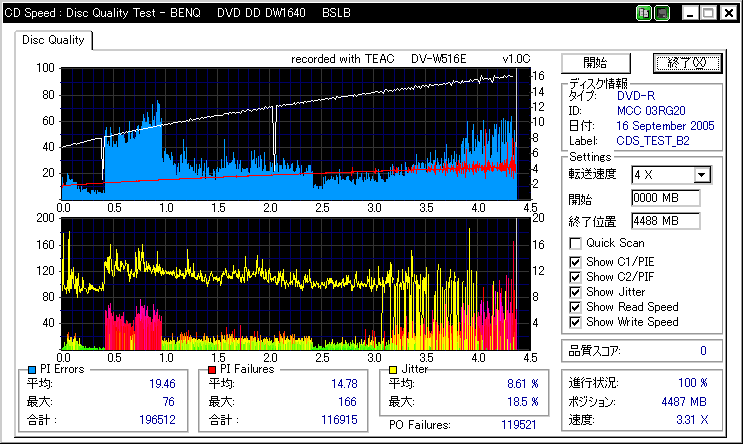Uncheck the Show Jitter checkbox
This screenshot has height=444, width=743.
coord(575,292)
